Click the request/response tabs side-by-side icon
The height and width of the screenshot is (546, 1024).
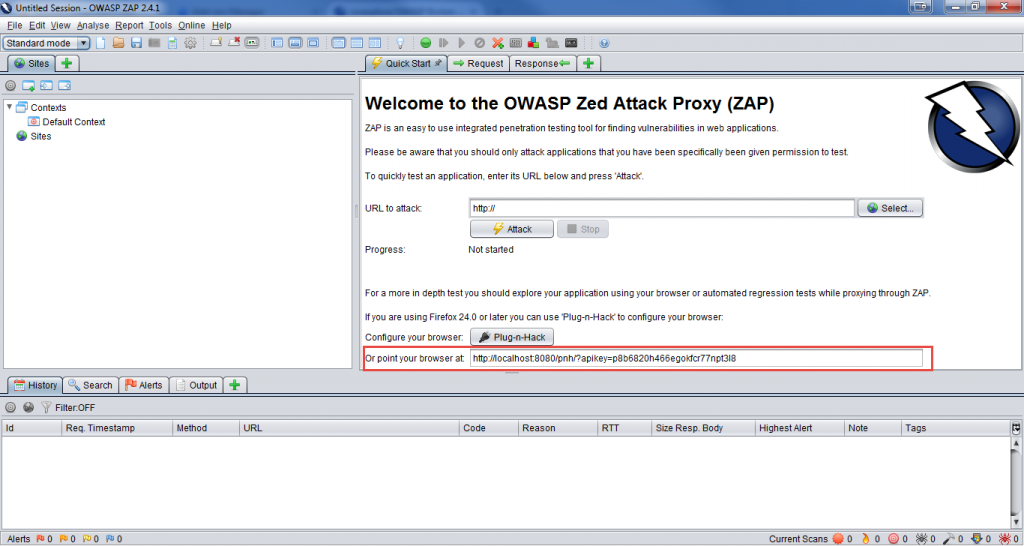374,43
